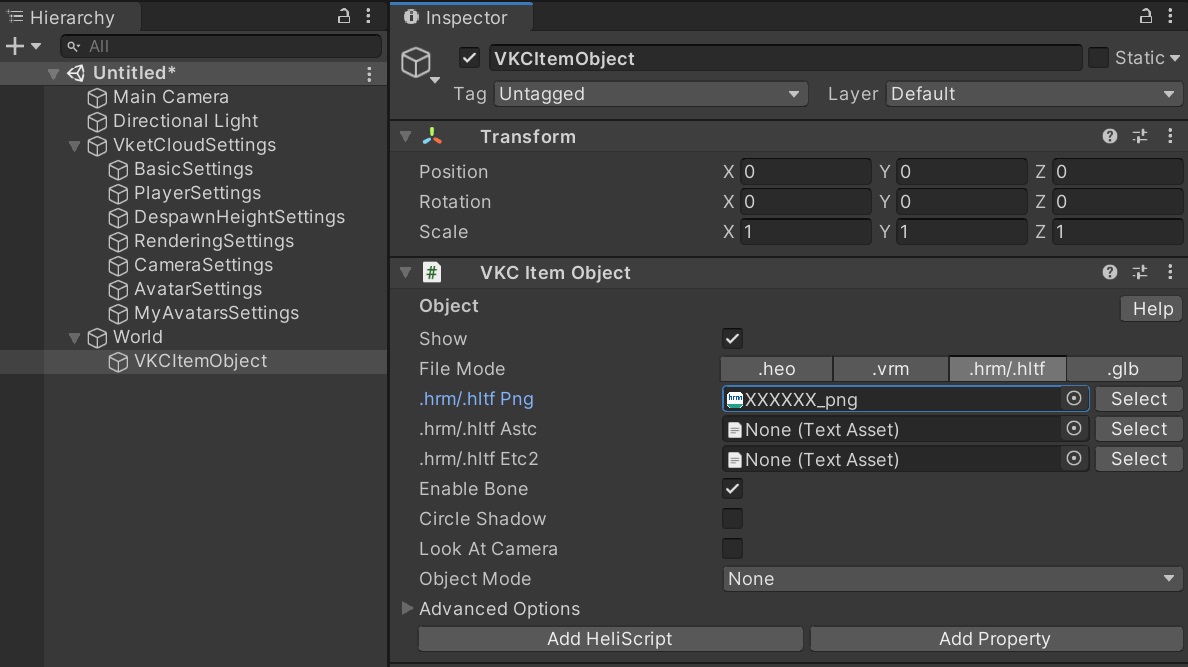Click the Inspector three-dot menu icon
Viewport: 1188px width, 667px height.
[x=1170, y=16]
